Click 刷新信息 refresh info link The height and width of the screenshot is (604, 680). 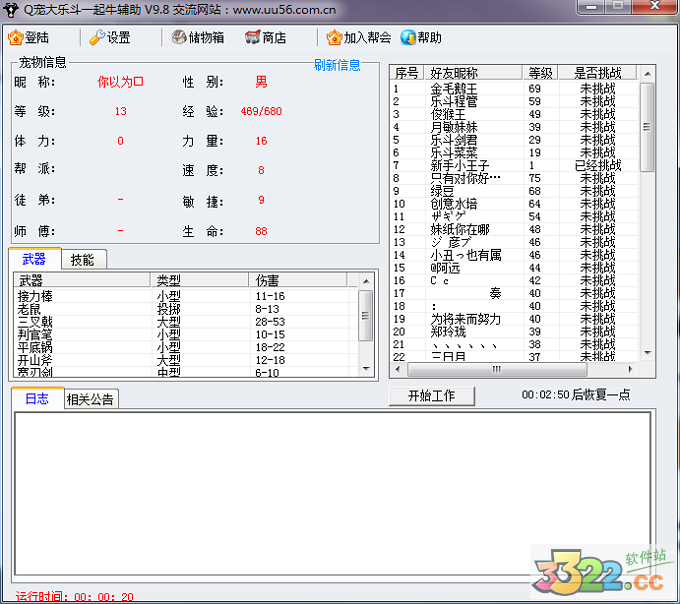pyautogui.click(x=337, y=65)
